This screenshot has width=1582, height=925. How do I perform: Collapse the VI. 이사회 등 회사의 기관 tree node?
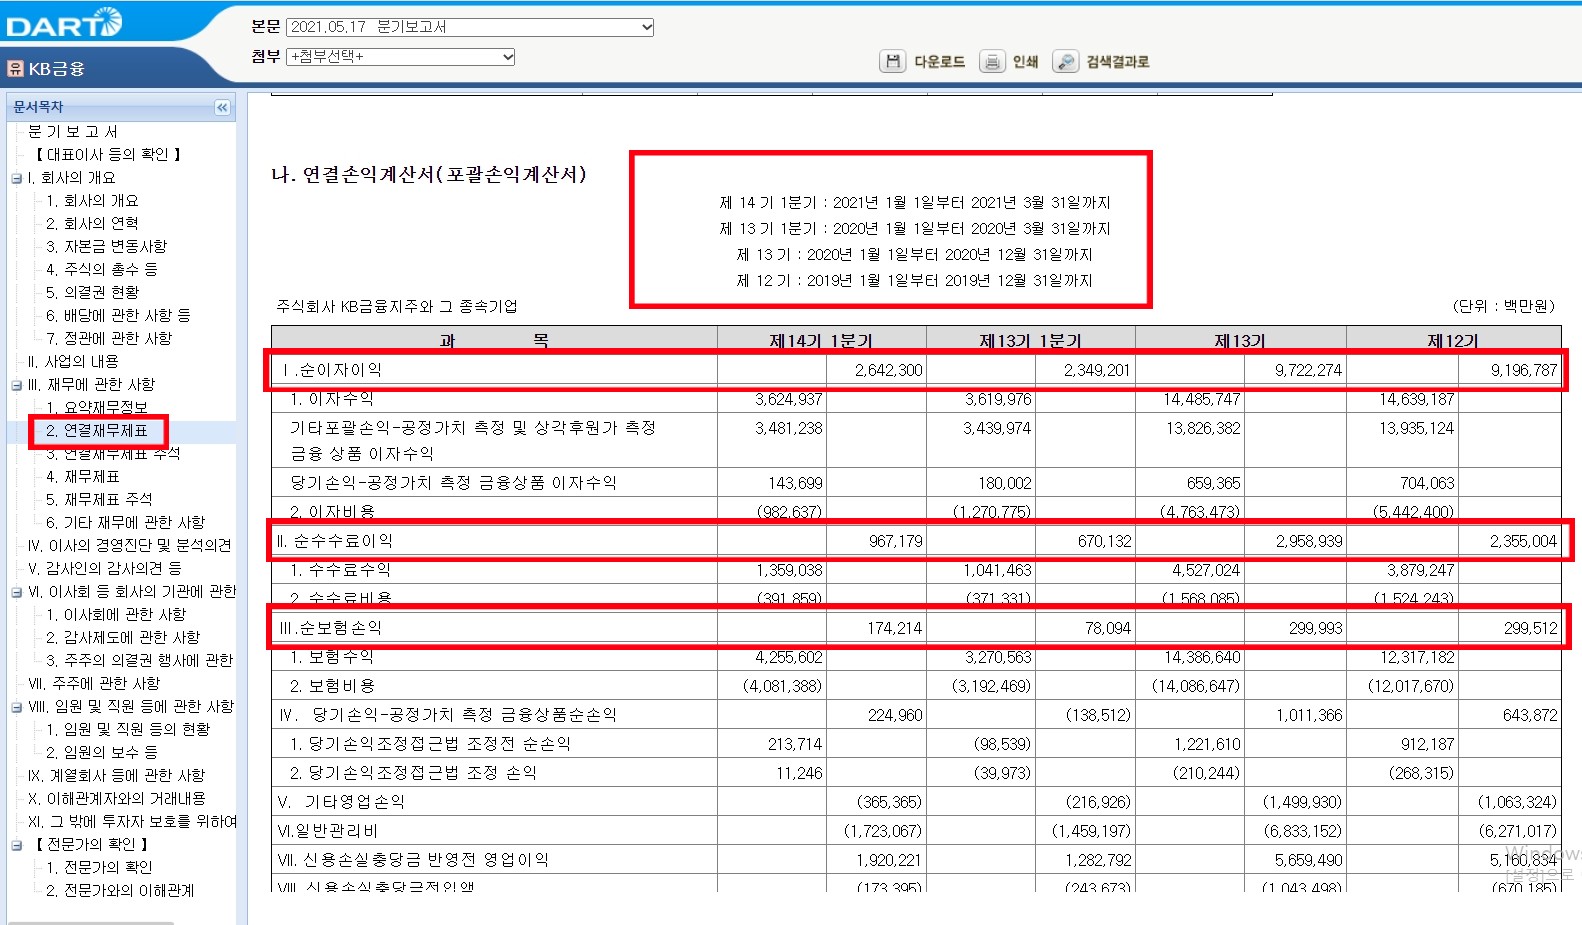point(16,592)
